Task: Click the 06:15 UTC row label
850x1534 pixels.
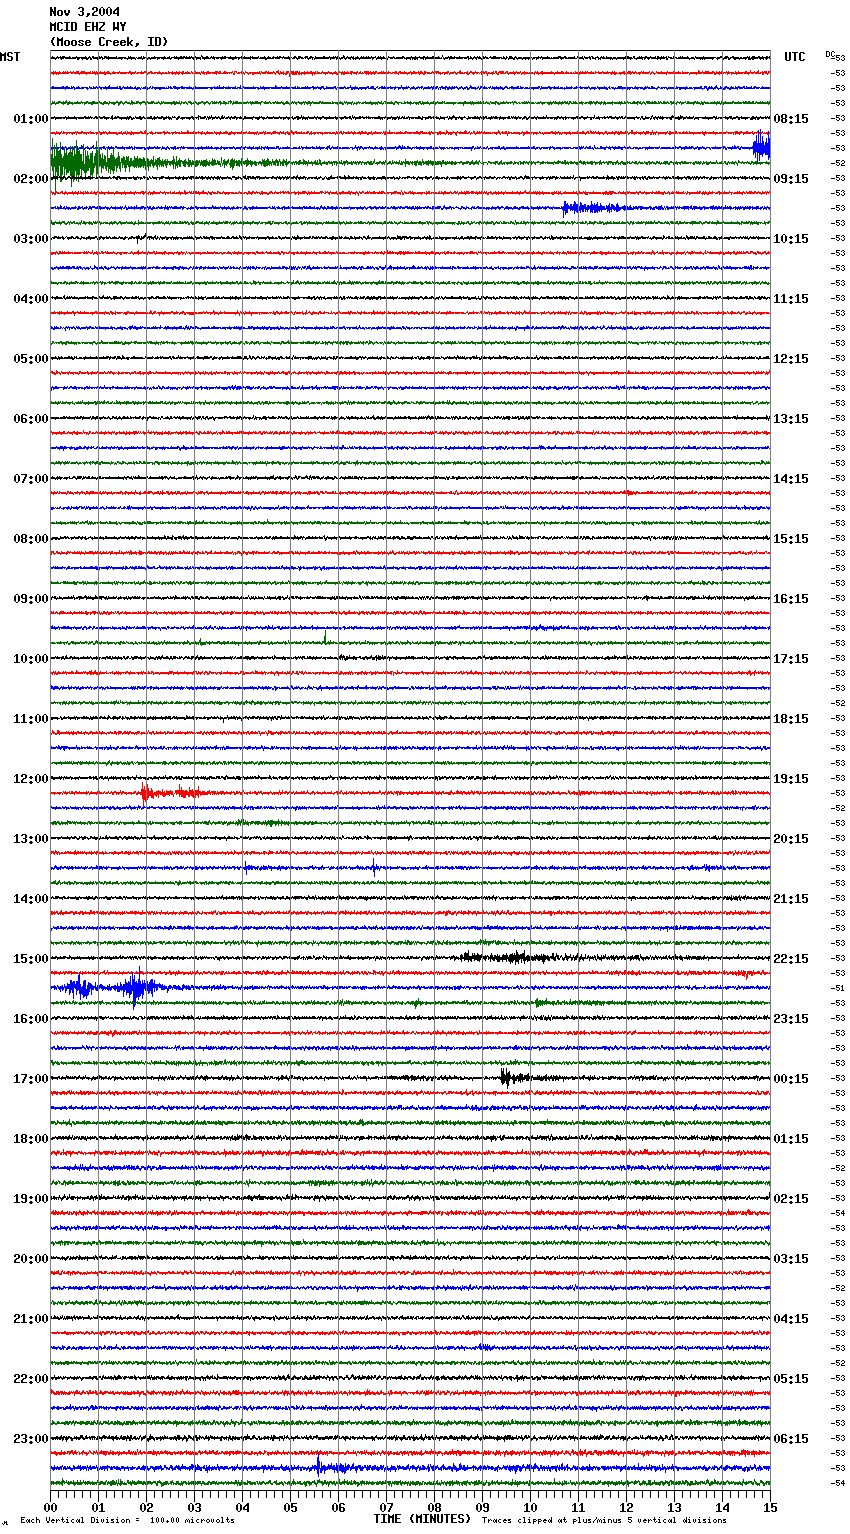Action: pyautogui.click(x=791, y=1439)
